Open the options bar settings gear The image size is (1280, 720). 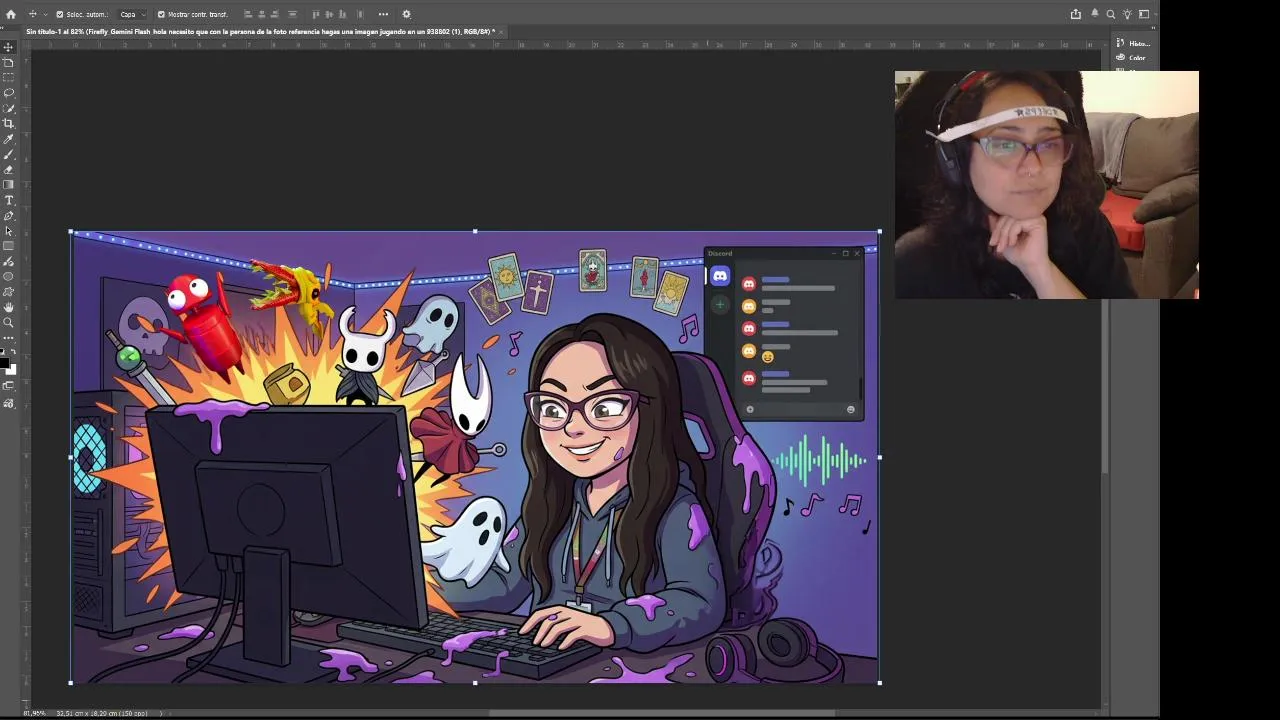click(x=406, y=14)
